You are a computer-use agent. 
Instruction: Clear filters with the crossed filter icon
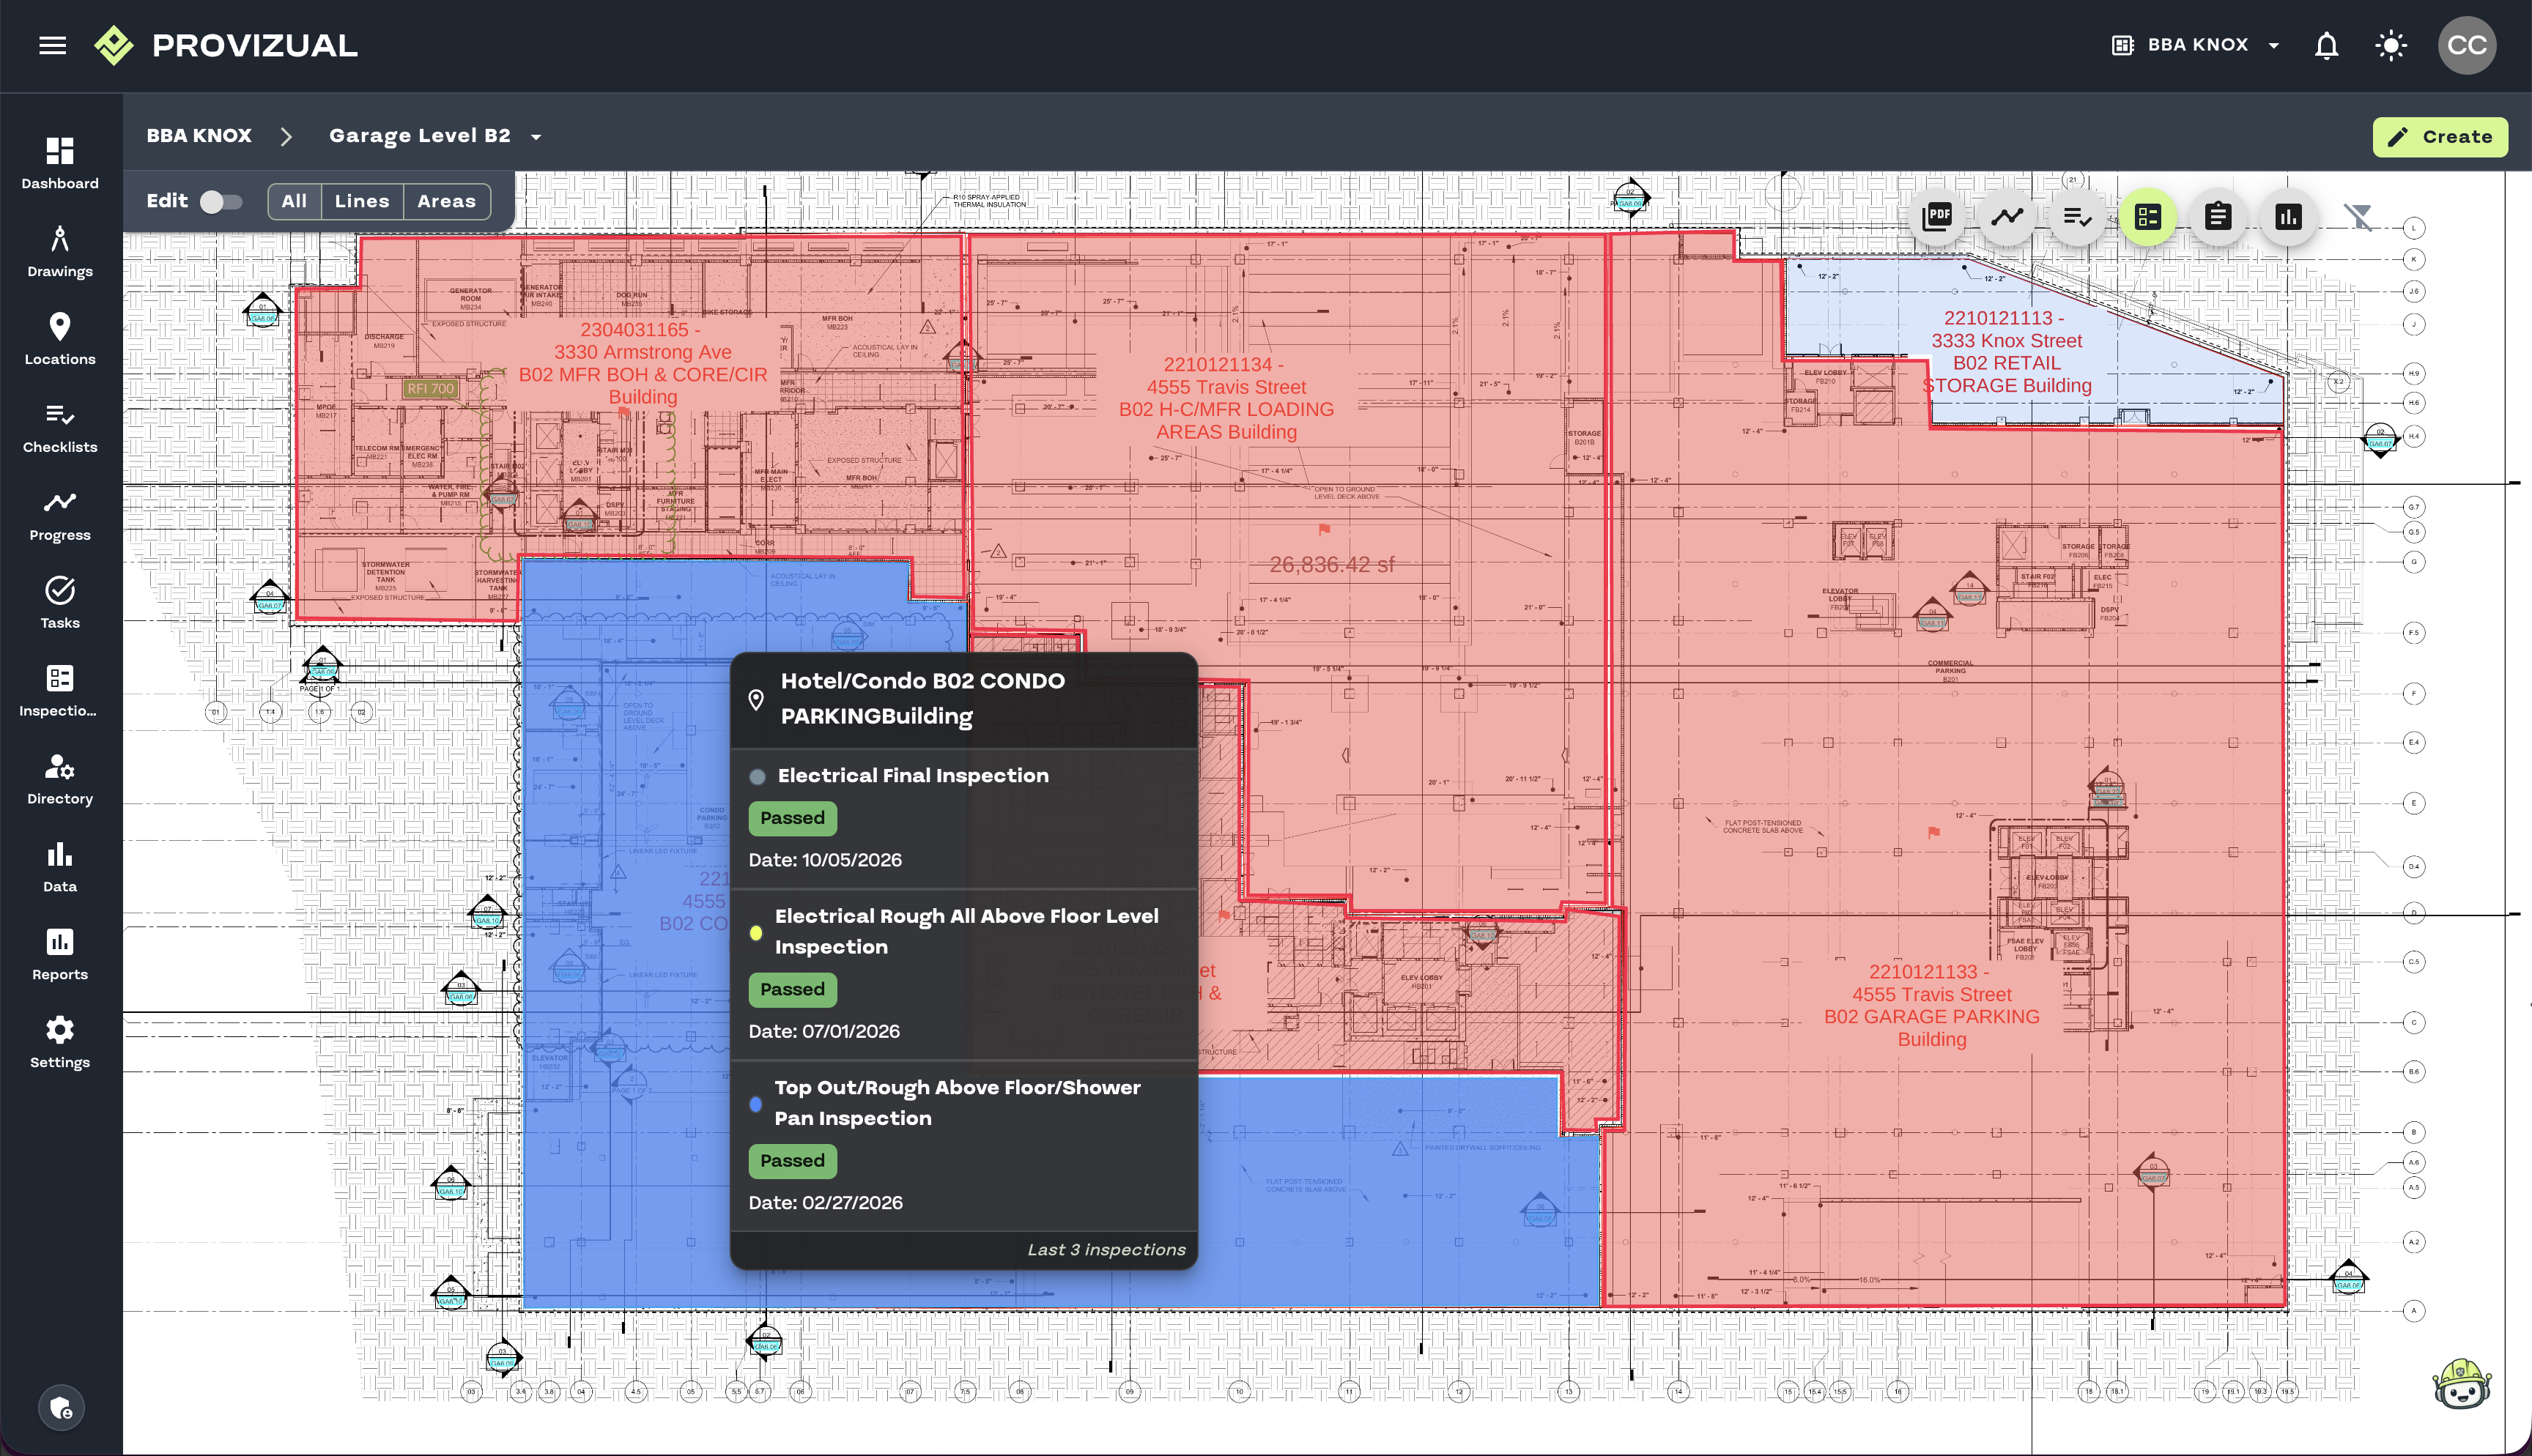[2358, 216]
